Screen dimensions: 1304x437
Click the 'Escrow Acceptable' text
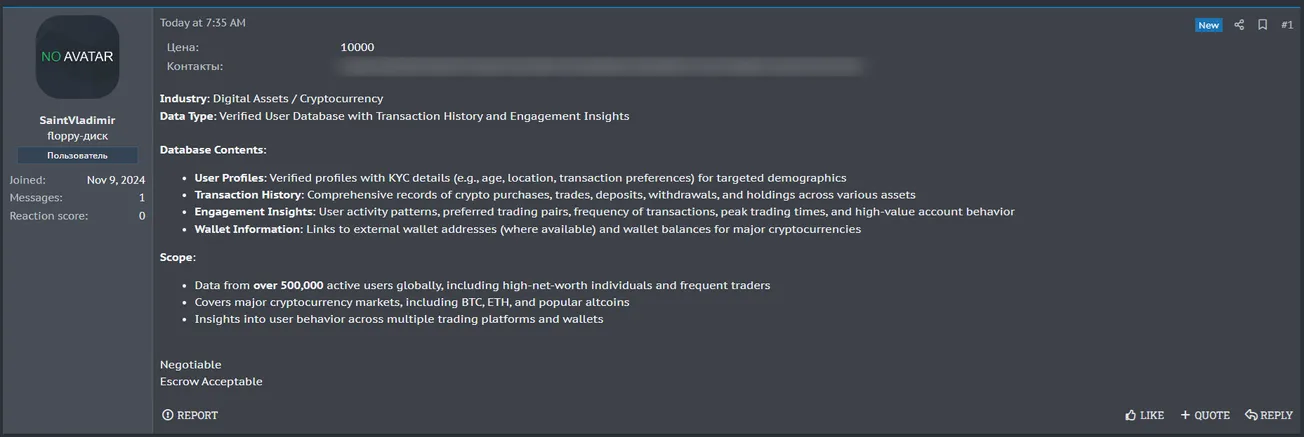coord(211,382)
